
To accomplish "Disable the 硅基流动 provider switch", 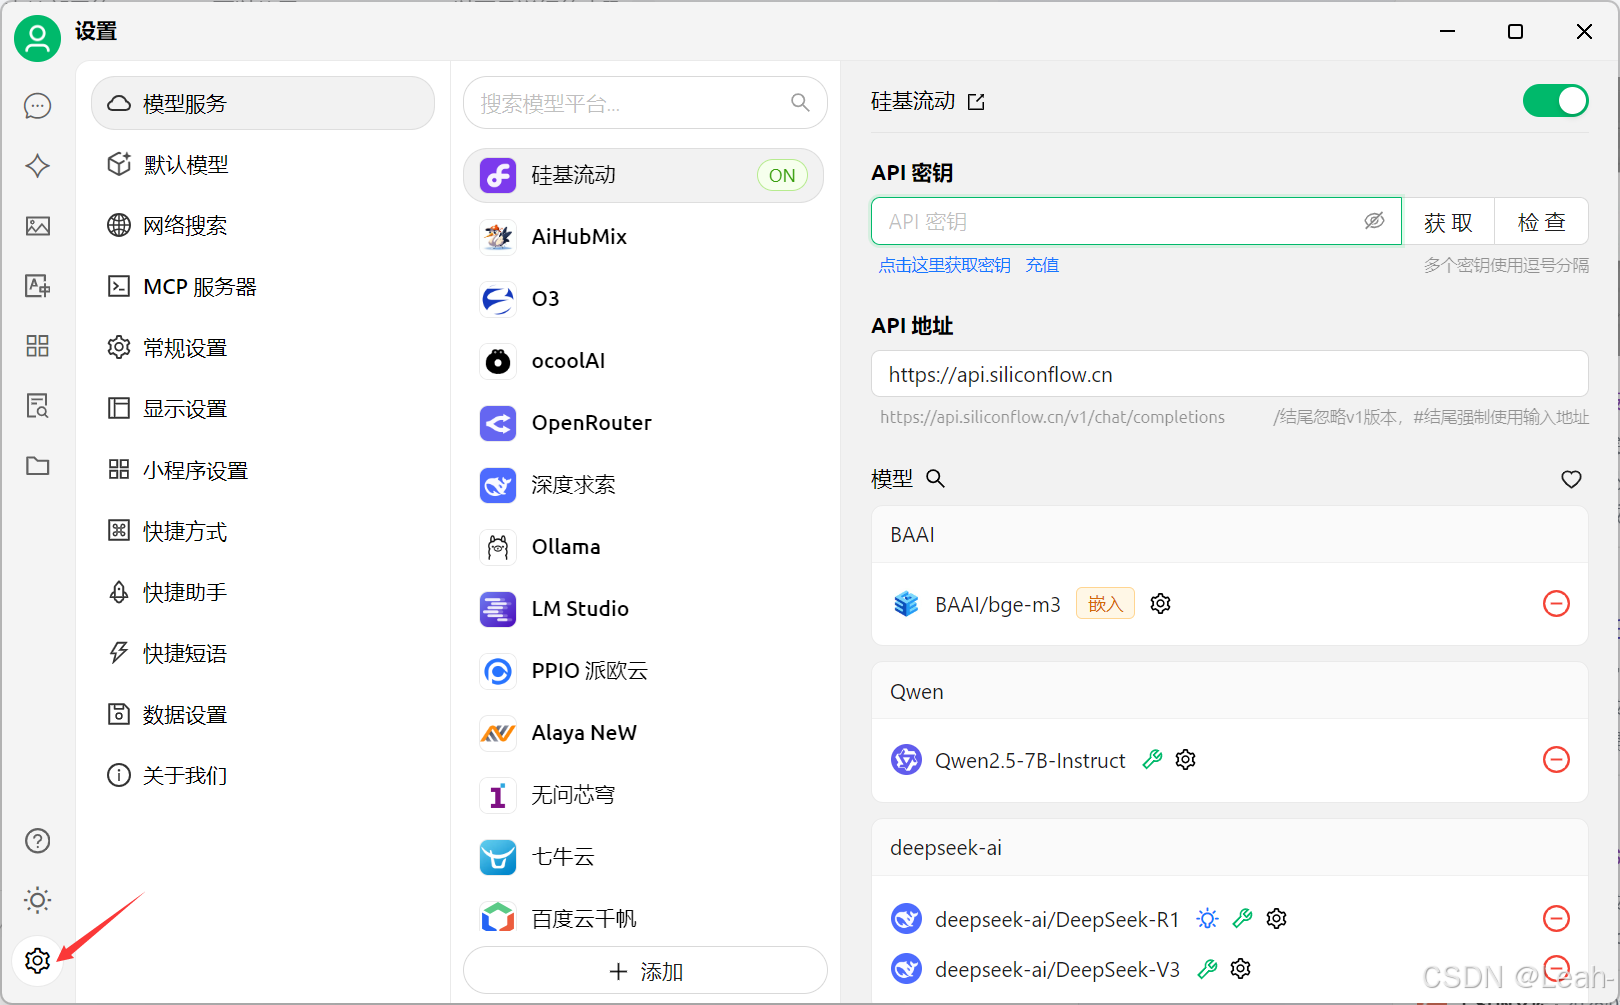I will [1555, 100].
